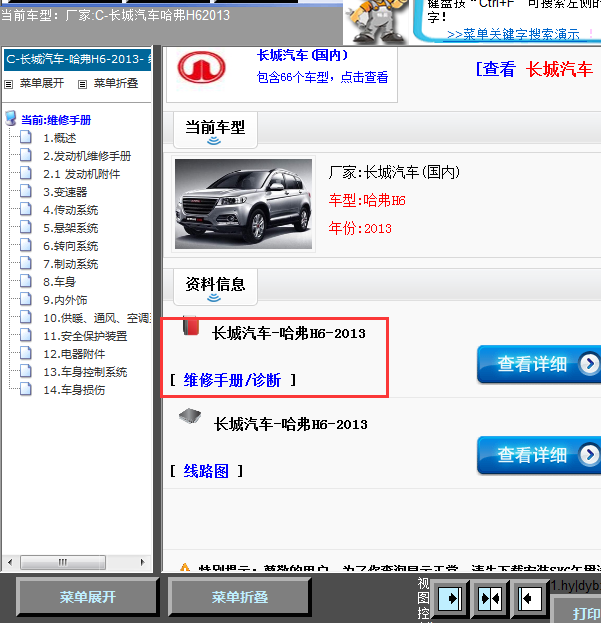This screenshot has width=601, height=623.
Task: Click the page icon beside 3.变速器
Action: (26, 191)
